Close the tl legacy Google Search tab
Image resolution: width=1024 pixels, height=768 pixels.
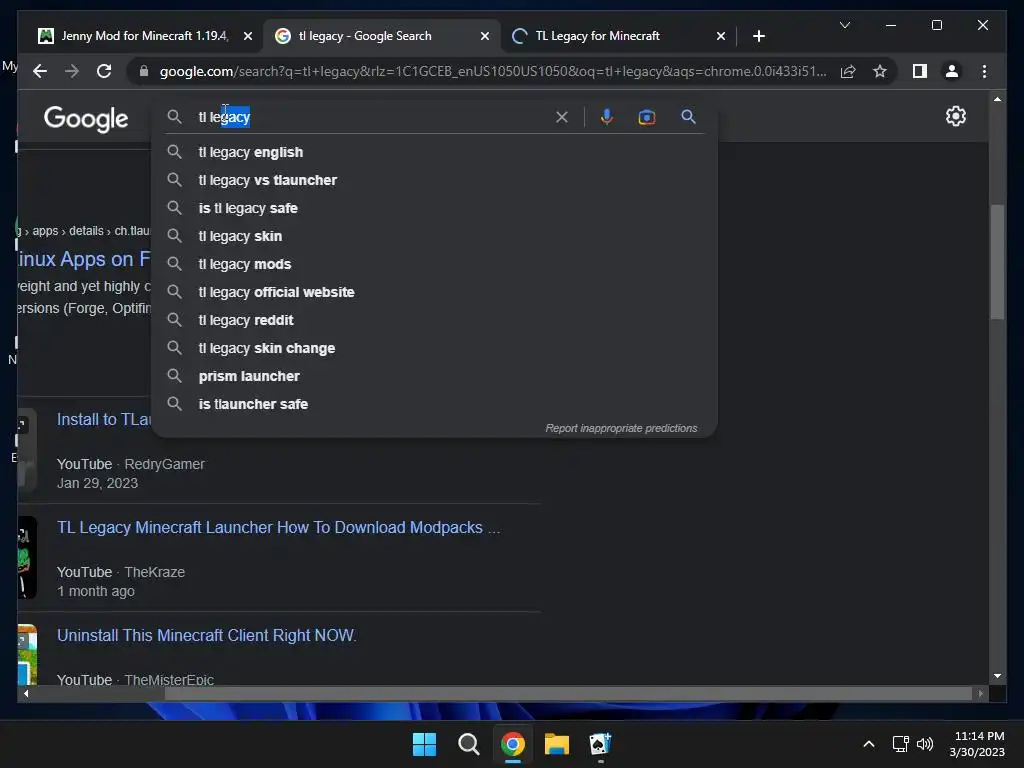tap(485, 37)
